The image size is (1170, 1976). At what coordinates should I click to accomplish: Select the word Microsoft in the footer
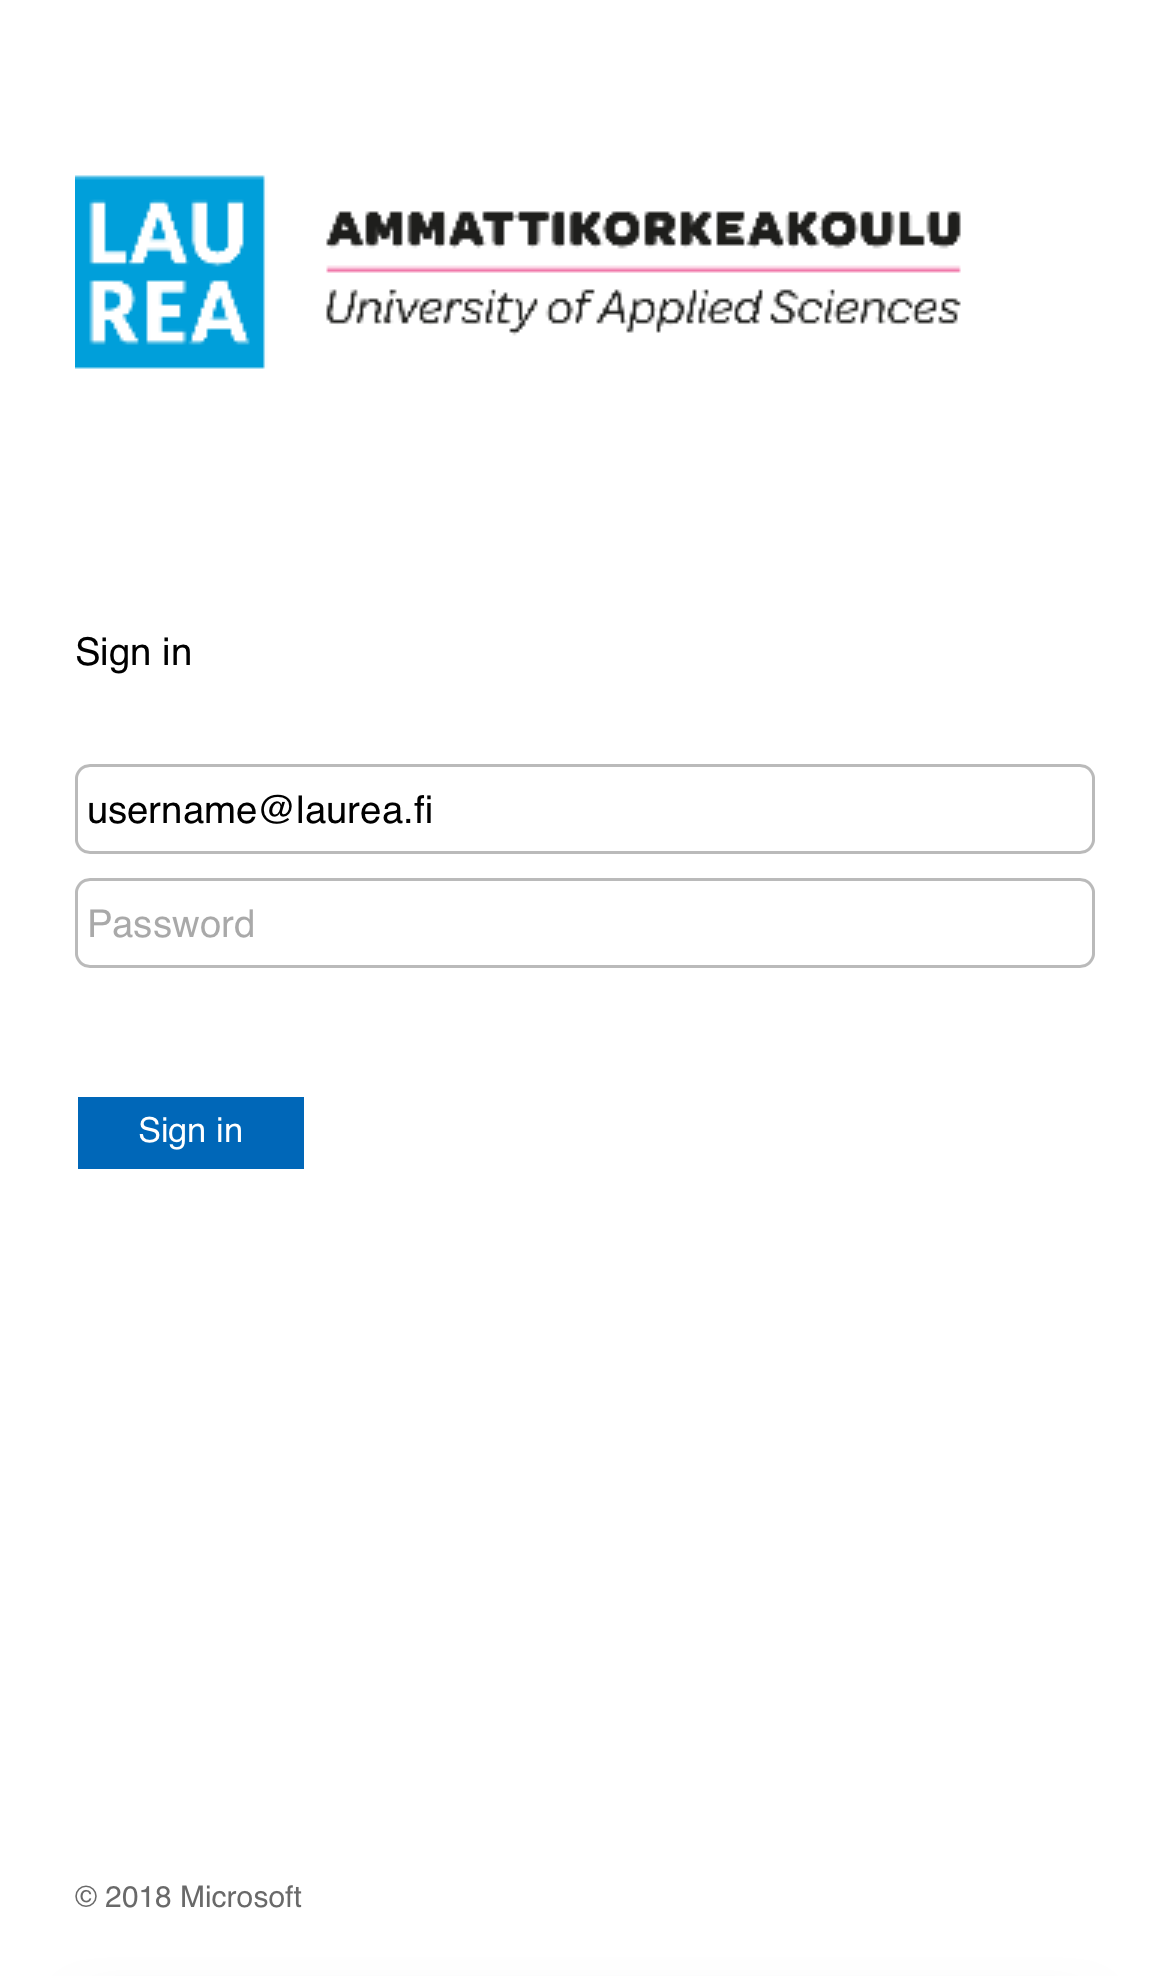coord(240,1897)
